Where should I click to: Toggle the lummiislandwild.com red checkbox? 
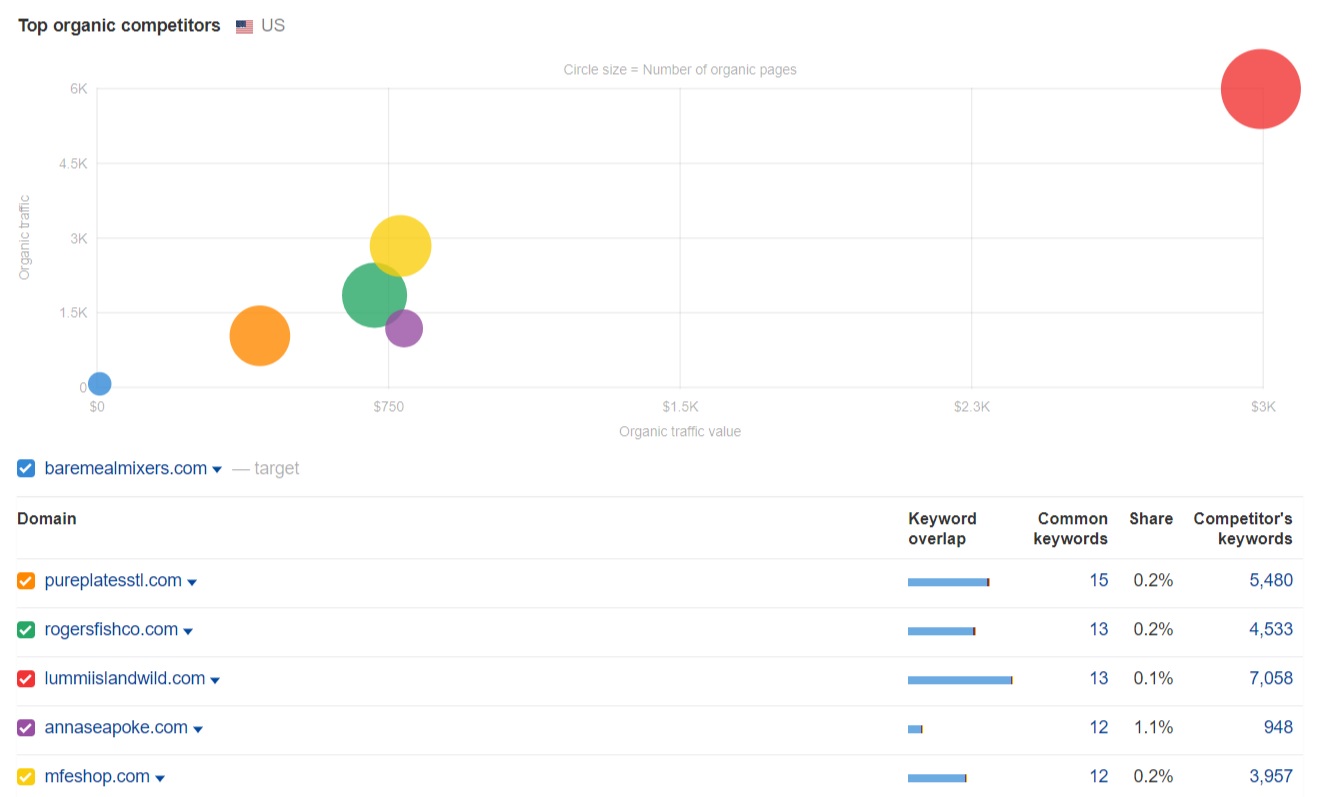pos(27,679)
